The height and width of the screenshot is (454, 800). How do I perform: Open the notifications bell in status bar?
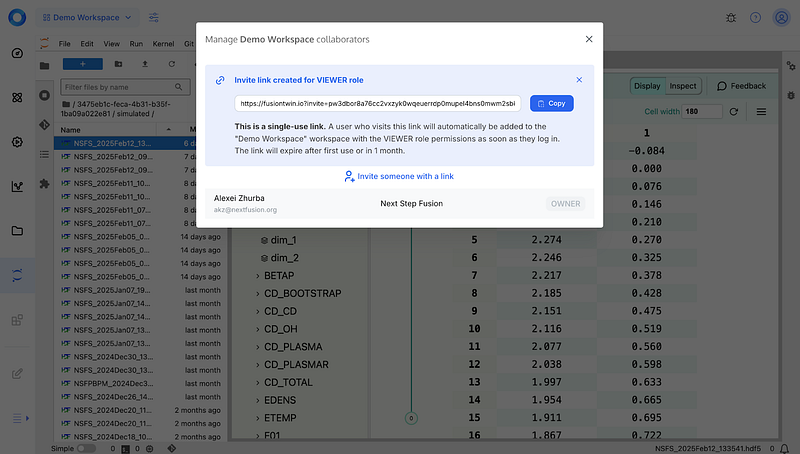pyautogui.click(x=783, y=448)
